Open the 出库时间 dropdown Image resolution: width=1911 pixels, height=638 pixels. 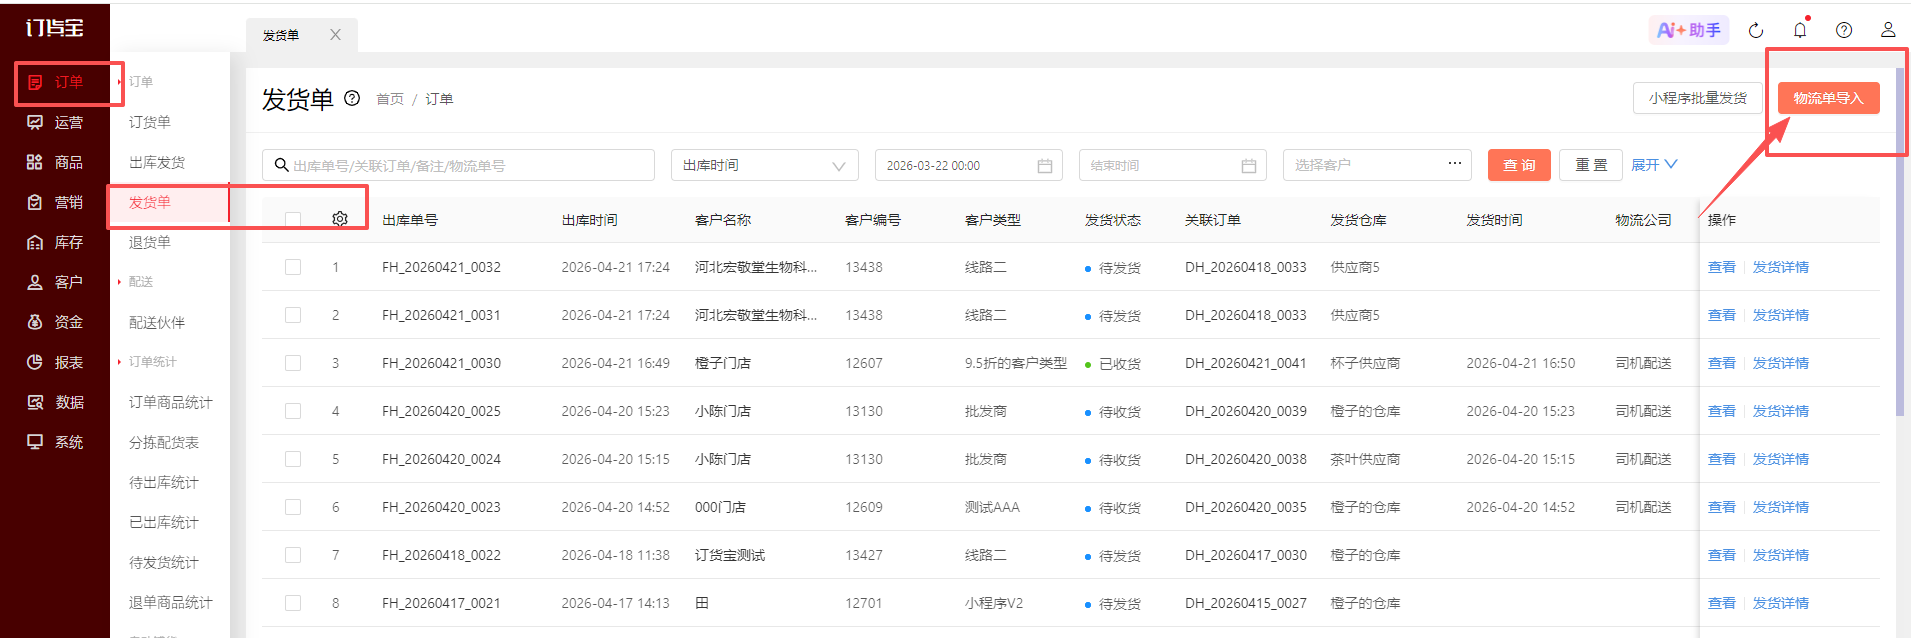765,165
